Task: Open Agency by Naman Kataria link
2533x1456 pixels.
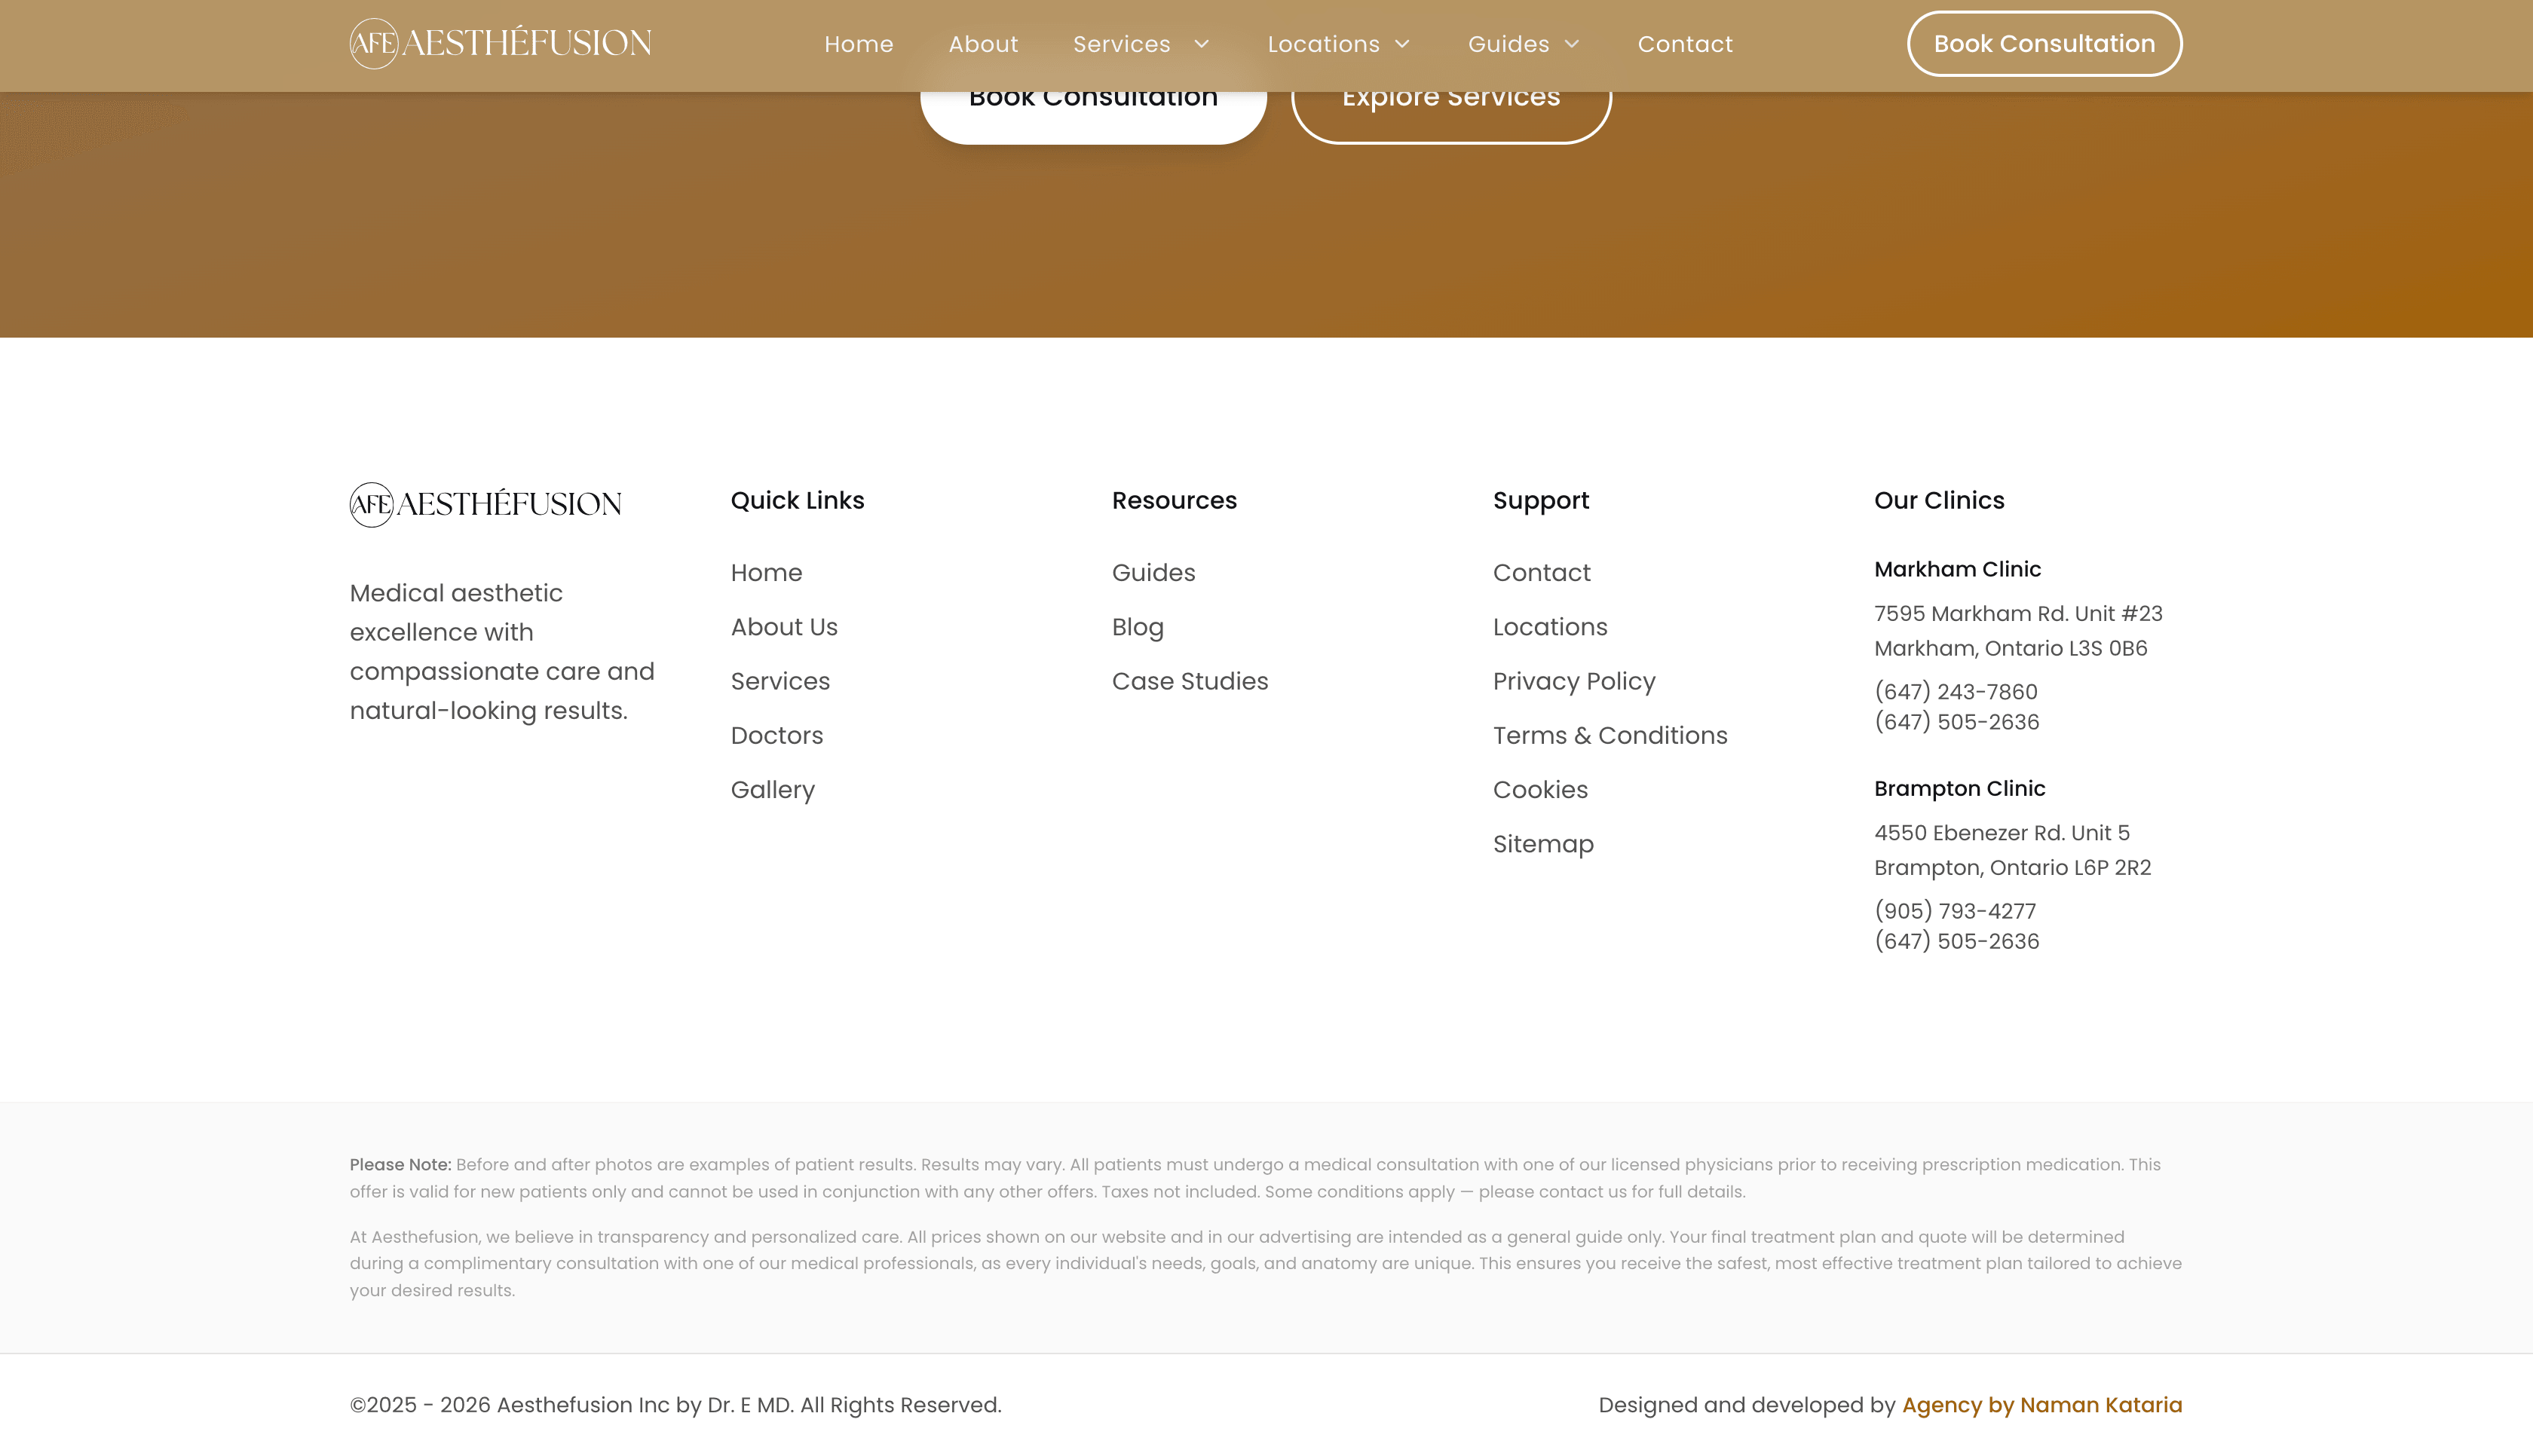Action: (2042, 1405)
